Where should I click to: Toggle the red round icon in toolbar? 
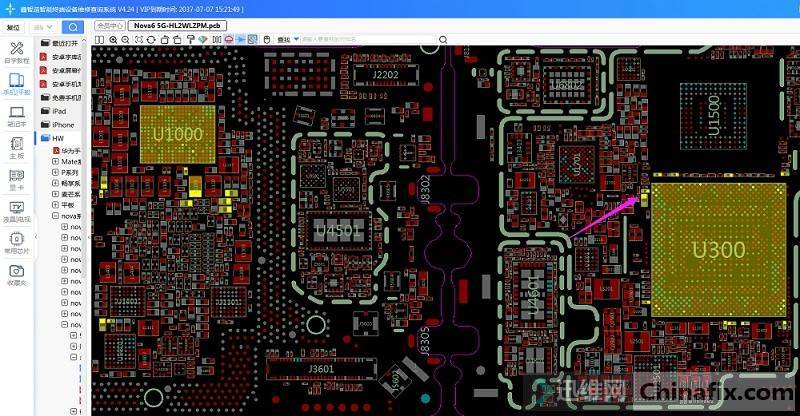[x=229, y=39]
